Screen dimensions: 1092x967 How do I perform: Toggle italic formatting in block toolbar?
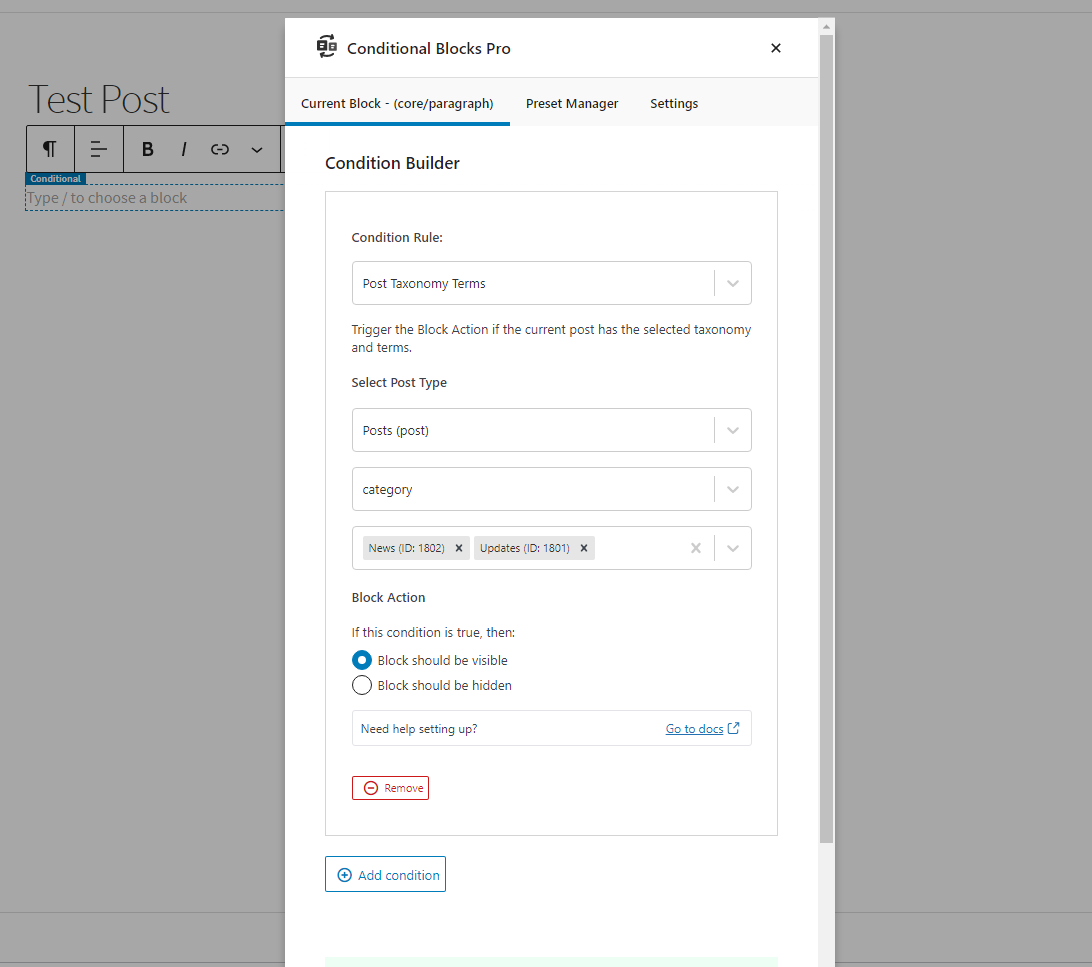pyautogui.click(x=184, y=149)
